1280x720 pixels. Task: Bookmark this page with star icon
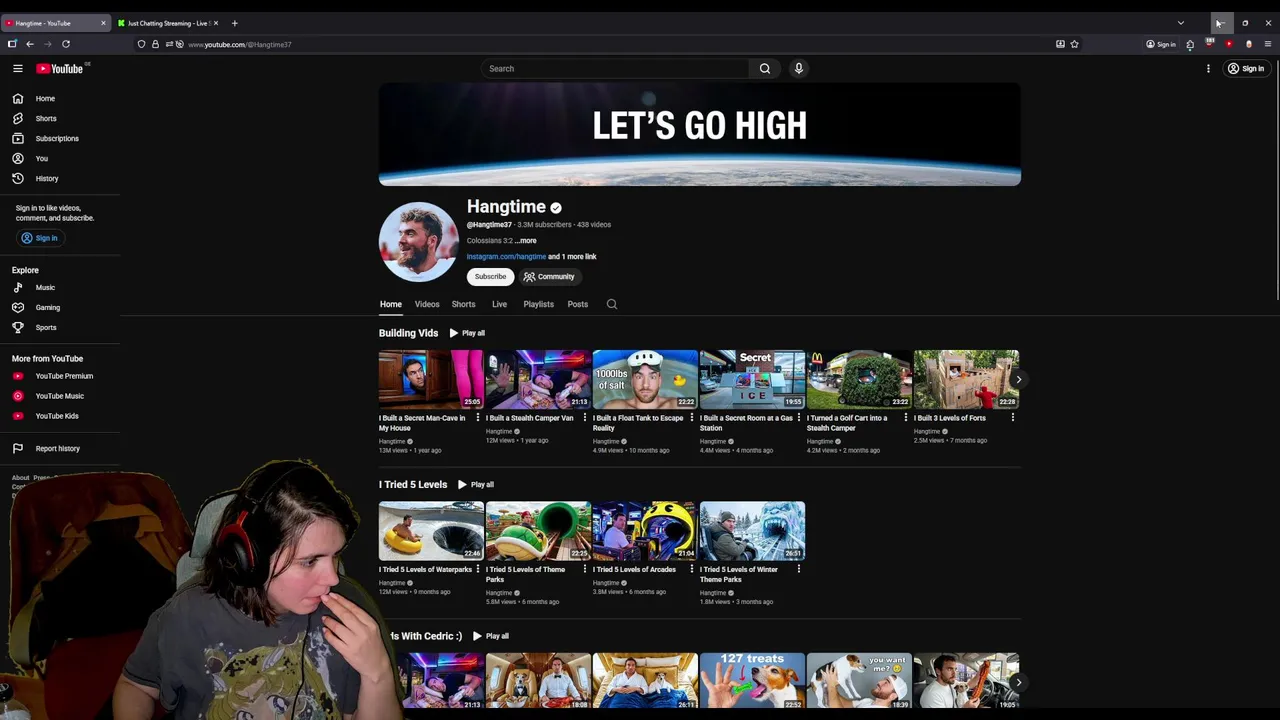click(1074, 44)
